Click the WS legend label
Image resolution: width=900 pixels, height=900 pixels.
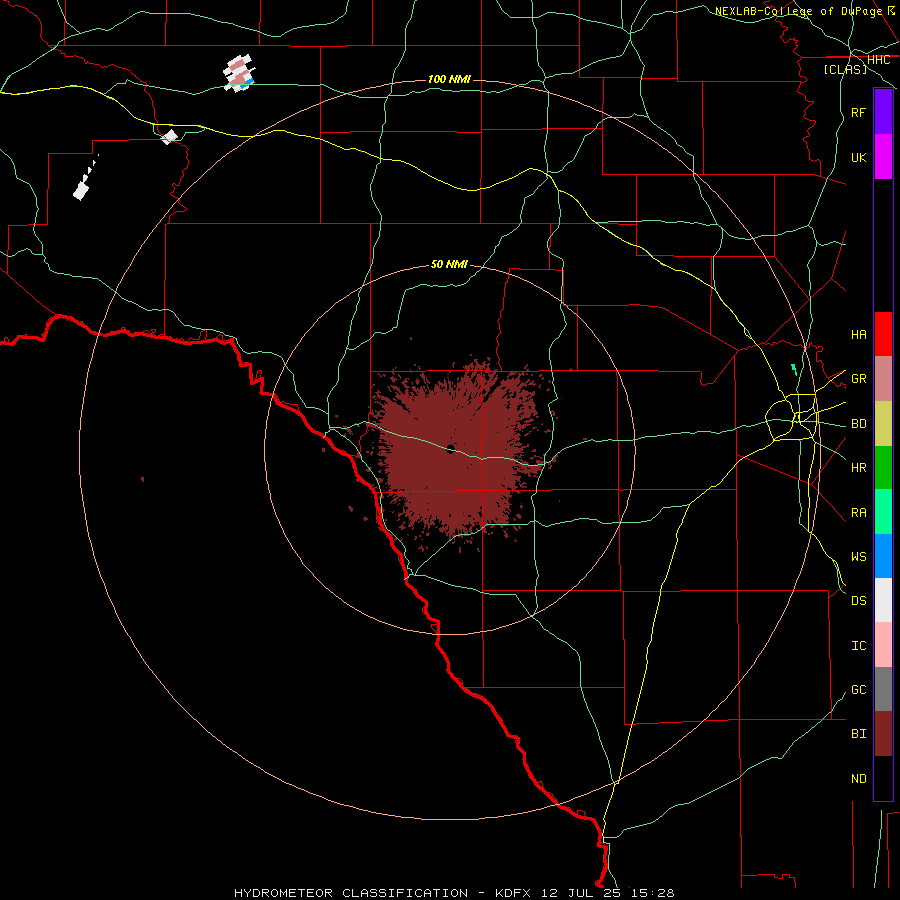pyautogui.click(x=858, y=556)
